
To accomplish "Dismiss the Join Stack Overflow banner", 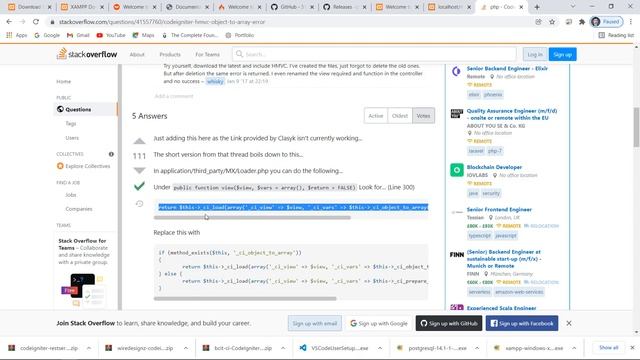I will (x=569, y=323).
